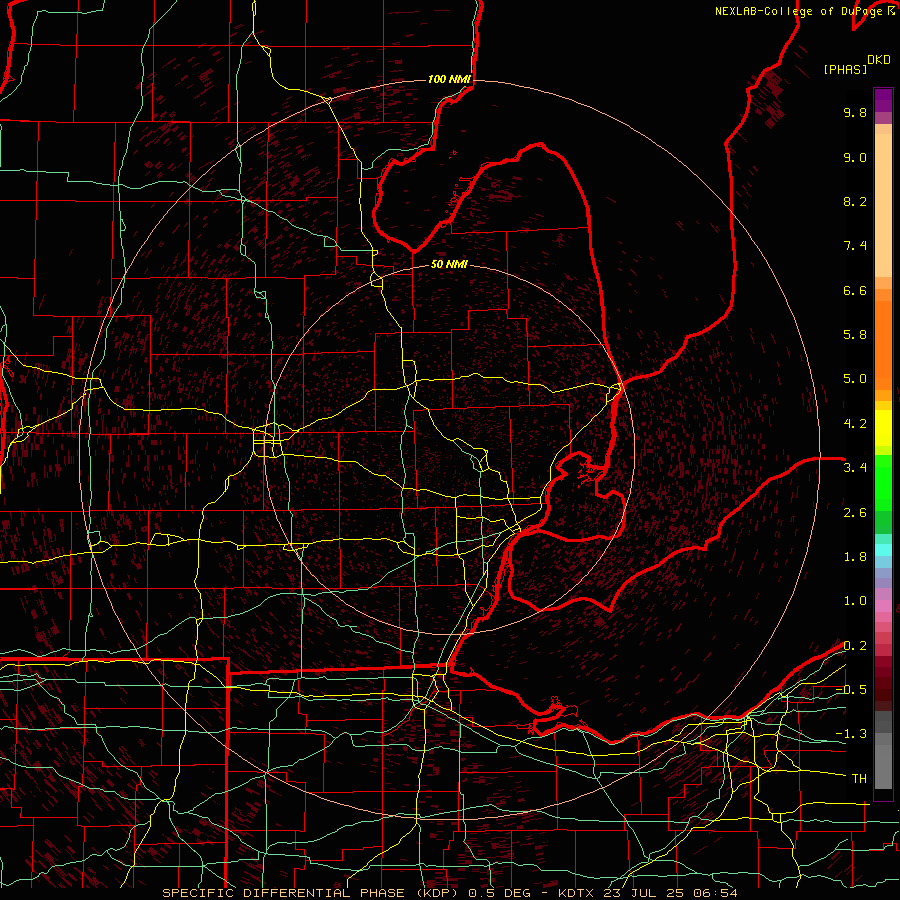Select the 8.2 scale value label
Viewport: 900px width, 900px height.
[855, 201]
